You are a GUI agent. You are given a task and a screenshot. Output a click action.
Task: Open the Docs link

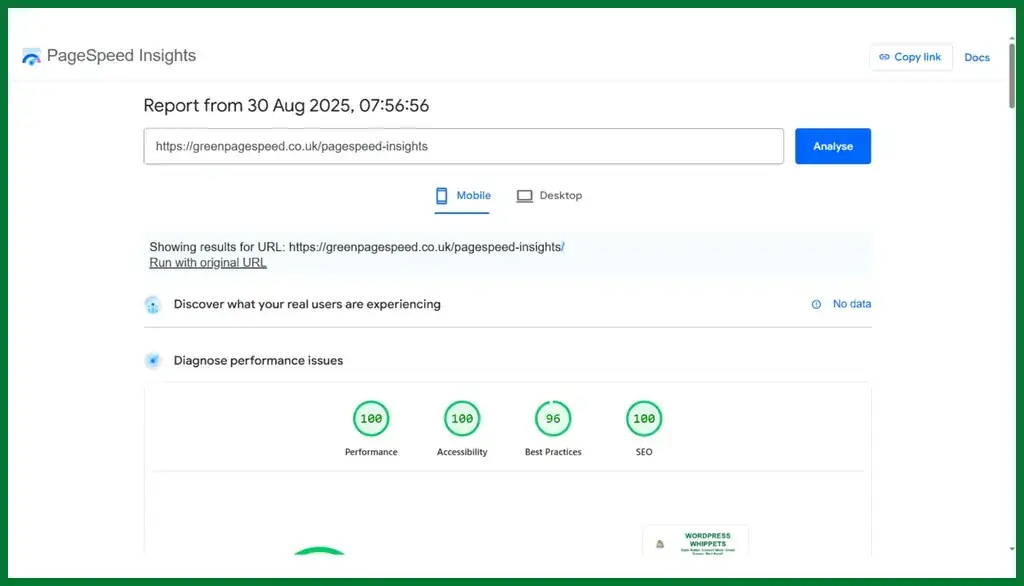click(976, 57)
